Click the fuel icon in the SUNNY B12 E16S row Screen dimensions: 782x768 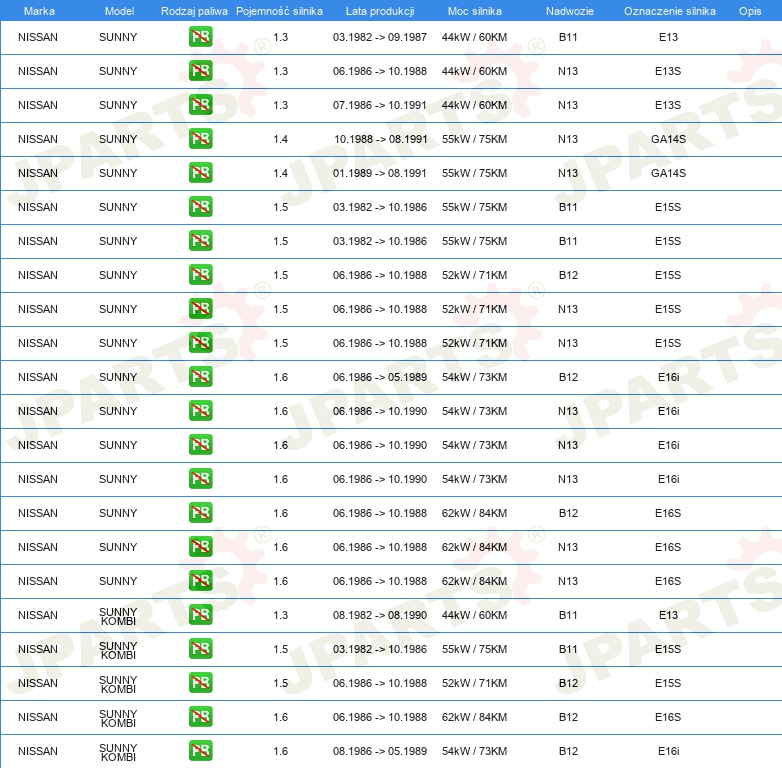click(x=200, y=513)
